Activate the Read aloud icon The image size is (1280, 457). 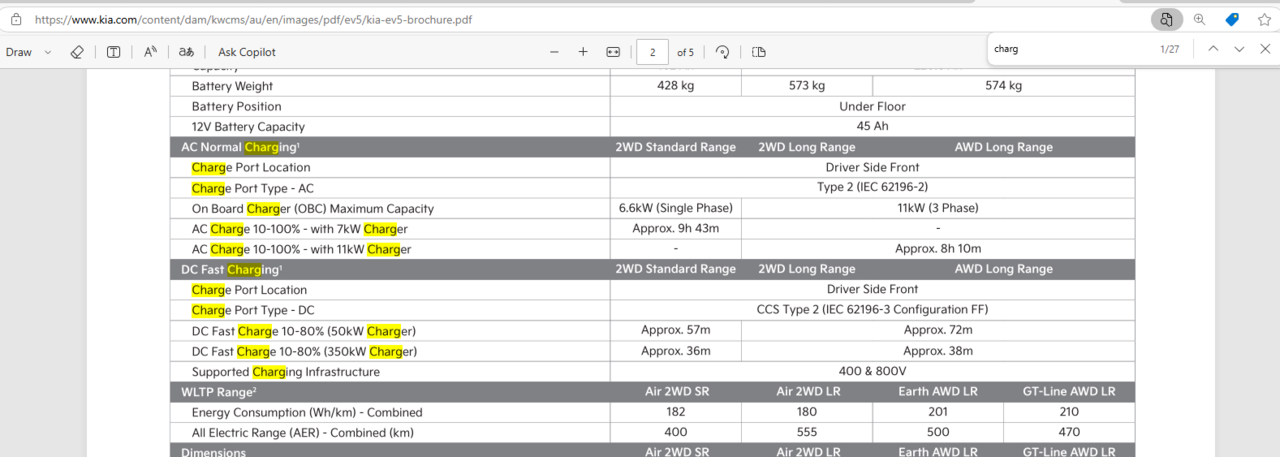(x=150, y=52)
